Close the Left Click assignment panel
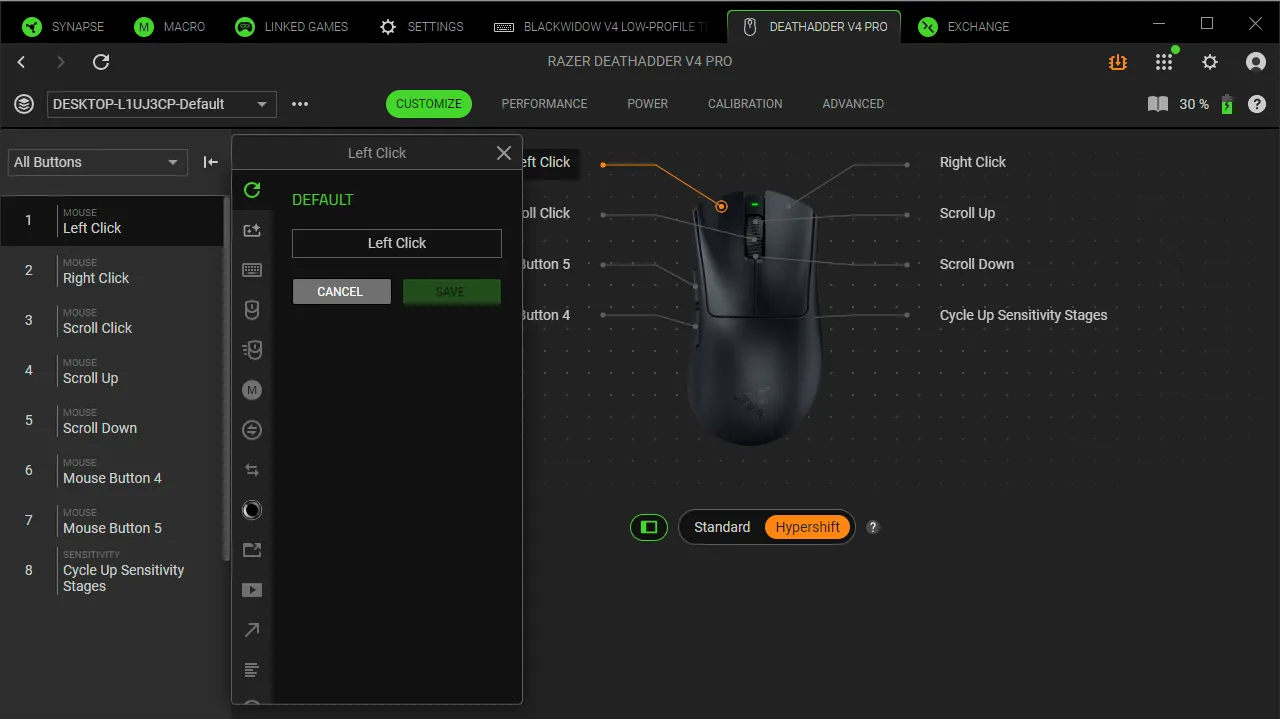Screen dimensions: 1280x719 [504, 153]
